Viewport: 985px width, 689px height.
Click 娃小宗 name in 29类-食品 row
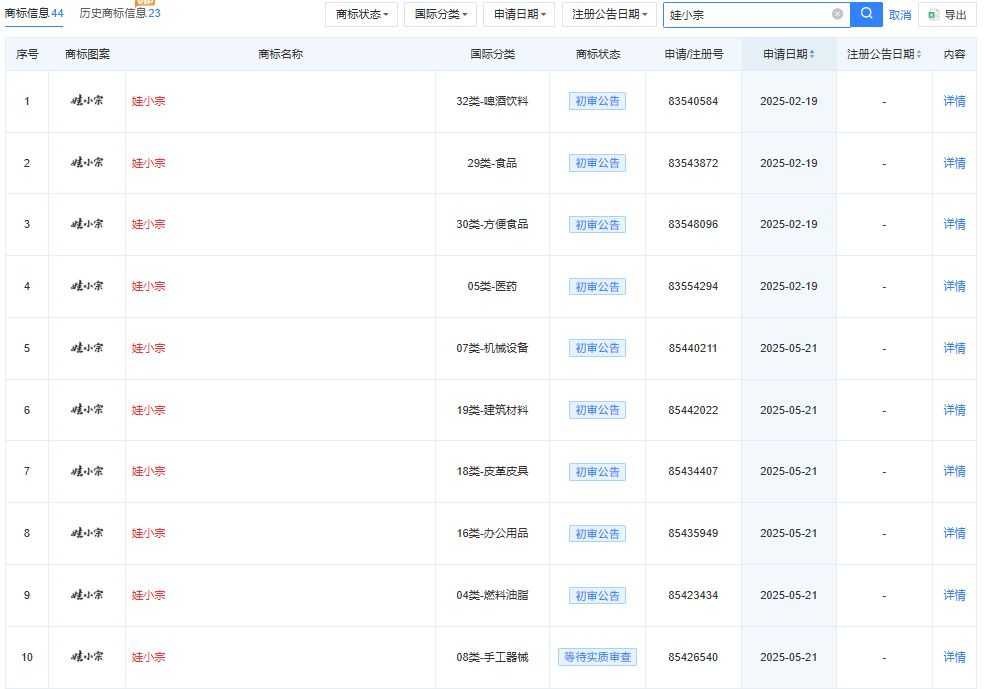[x=148, y=163]
